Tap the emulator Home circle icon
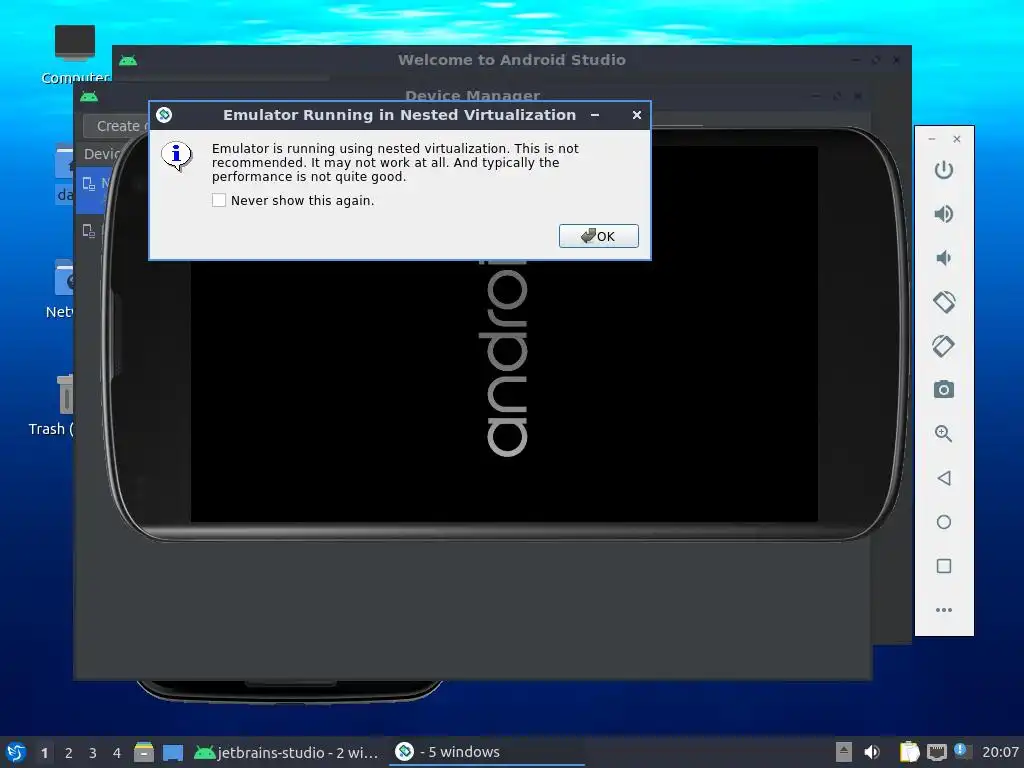1024x768 pixels. click(944, 522)
